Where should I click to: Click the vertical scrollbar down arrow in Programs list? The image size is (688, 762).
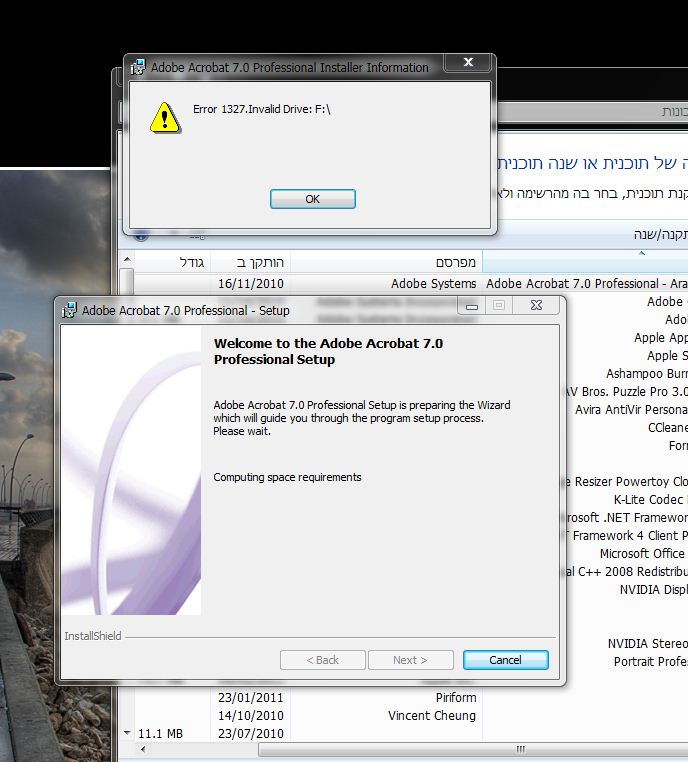coord(127,732)
